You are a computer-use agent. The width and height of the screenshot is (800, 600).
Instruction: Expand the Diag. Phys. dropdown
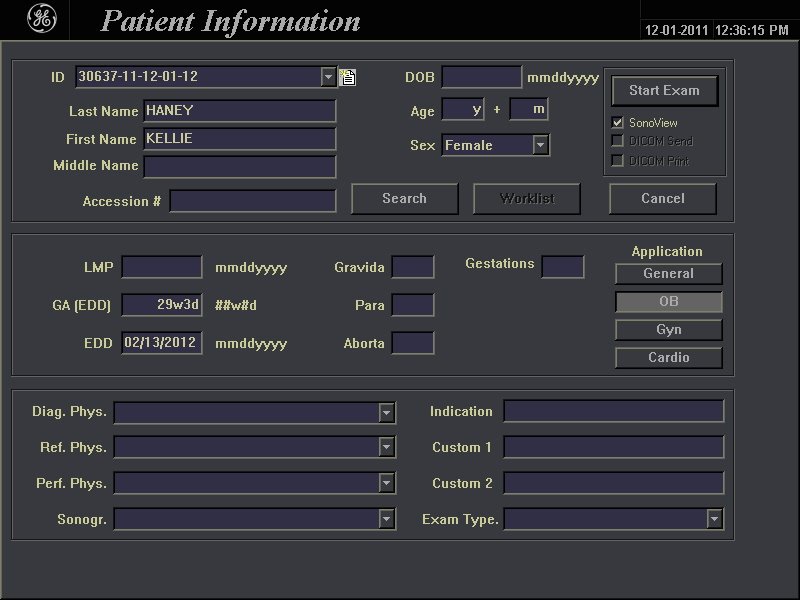pos(387,412)
